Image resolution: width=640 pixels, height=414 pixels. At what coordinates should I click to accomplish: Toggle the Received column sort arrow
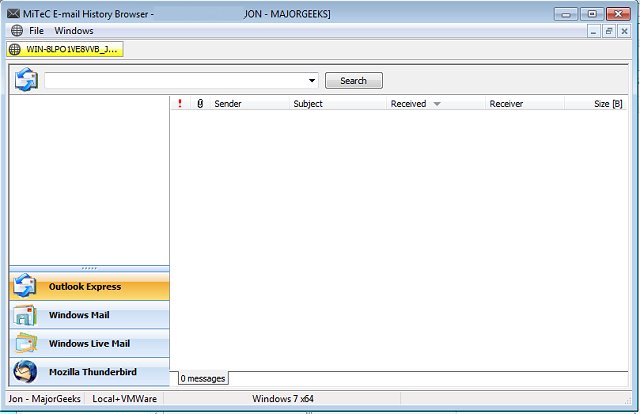coord(437,104)
